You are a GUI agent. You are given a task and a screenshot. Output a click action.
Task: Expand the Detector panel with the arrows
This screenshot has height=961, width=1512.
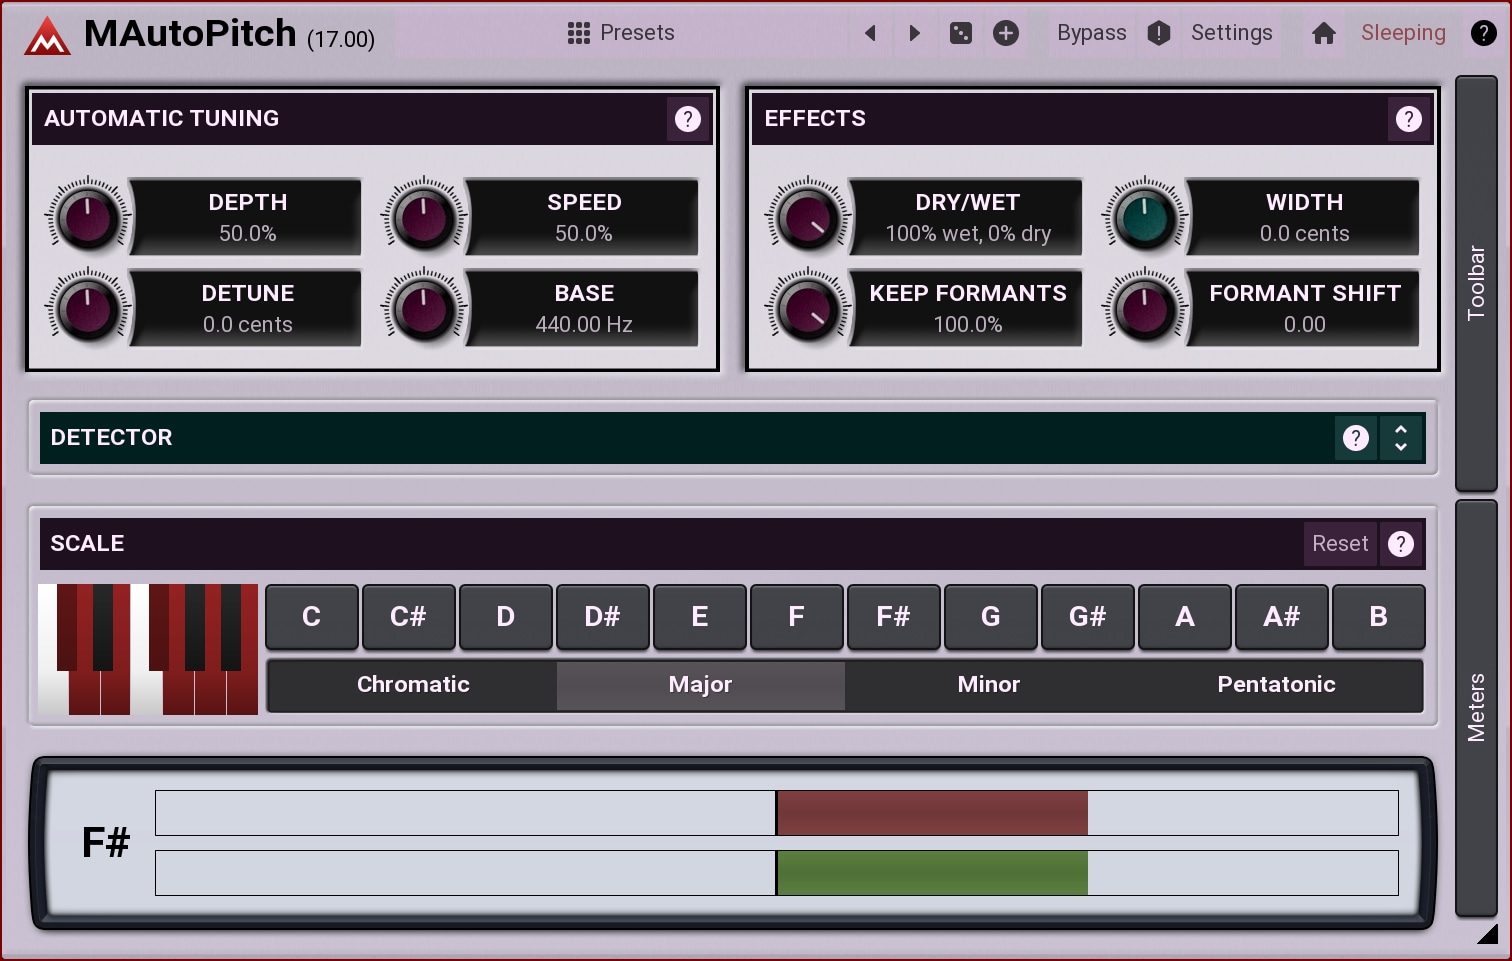click(1401, 438)
